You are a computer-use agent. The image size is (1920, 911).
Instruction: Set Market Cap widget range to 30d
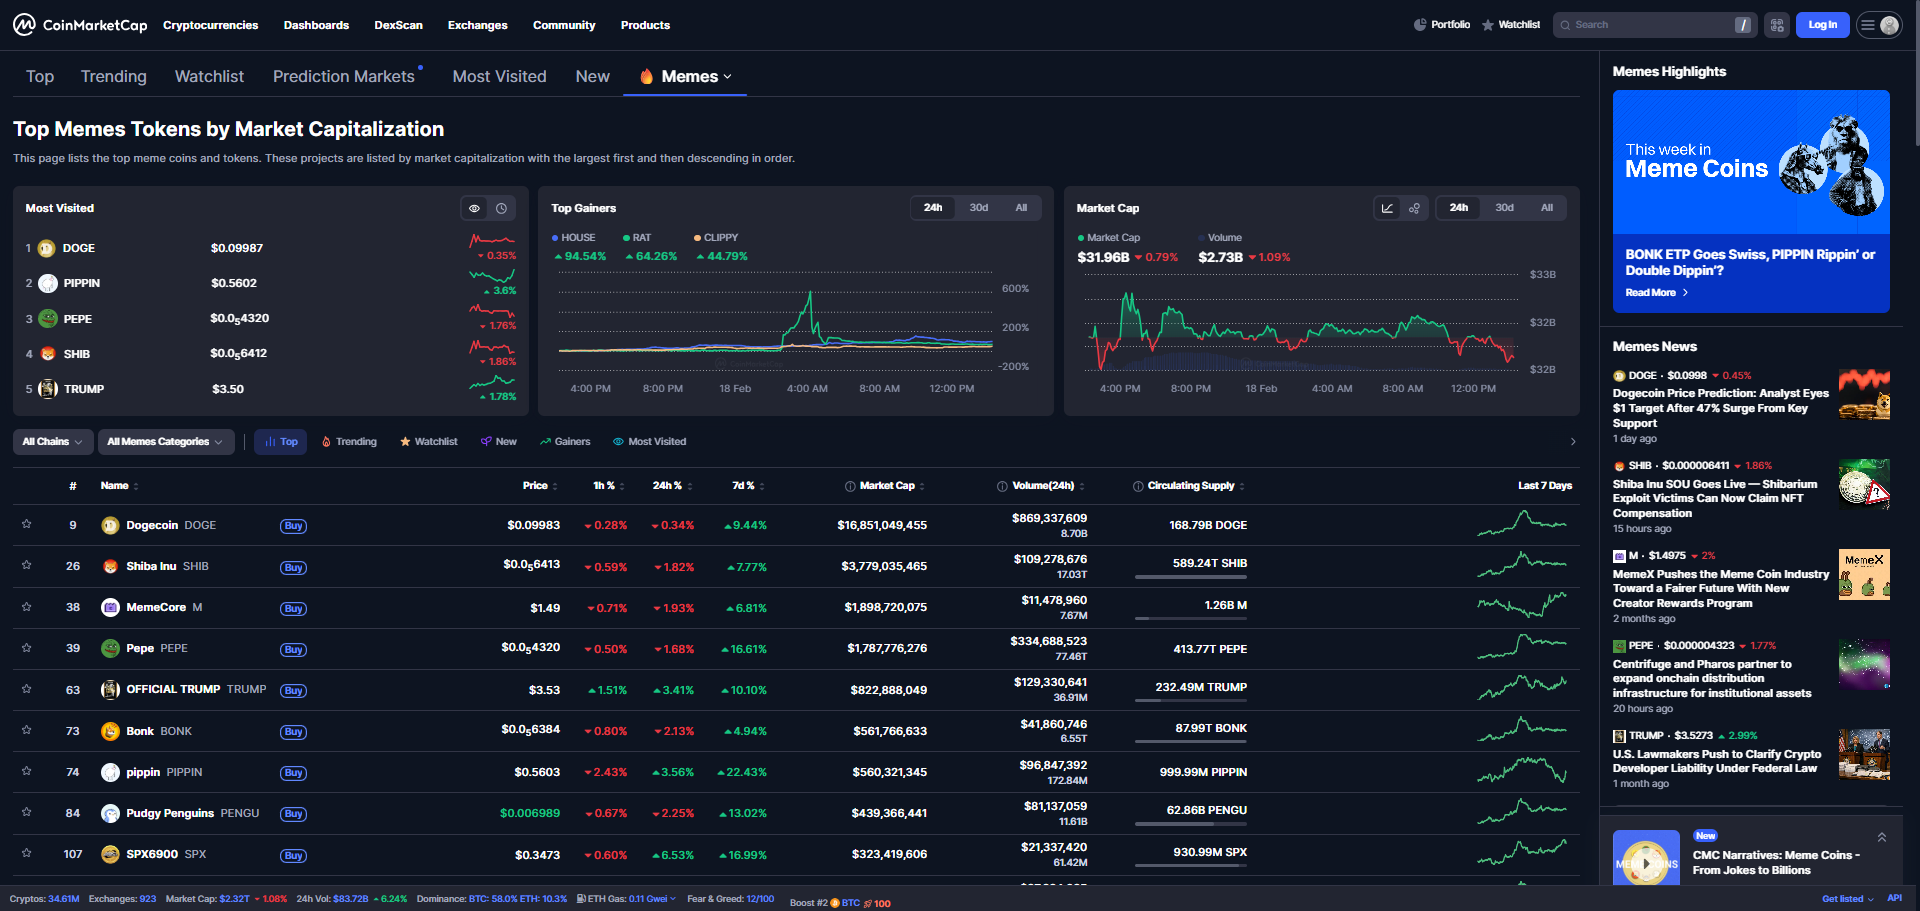point(1505,208)
